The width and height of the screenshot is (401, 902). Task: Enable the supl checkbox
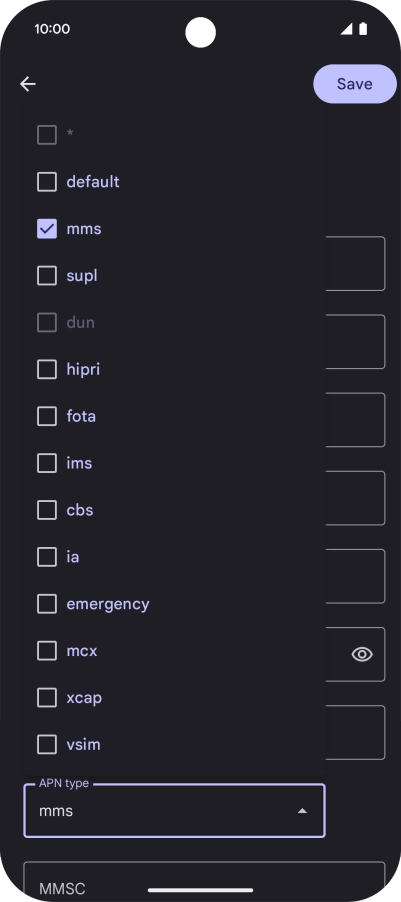[x=47, y=276]
